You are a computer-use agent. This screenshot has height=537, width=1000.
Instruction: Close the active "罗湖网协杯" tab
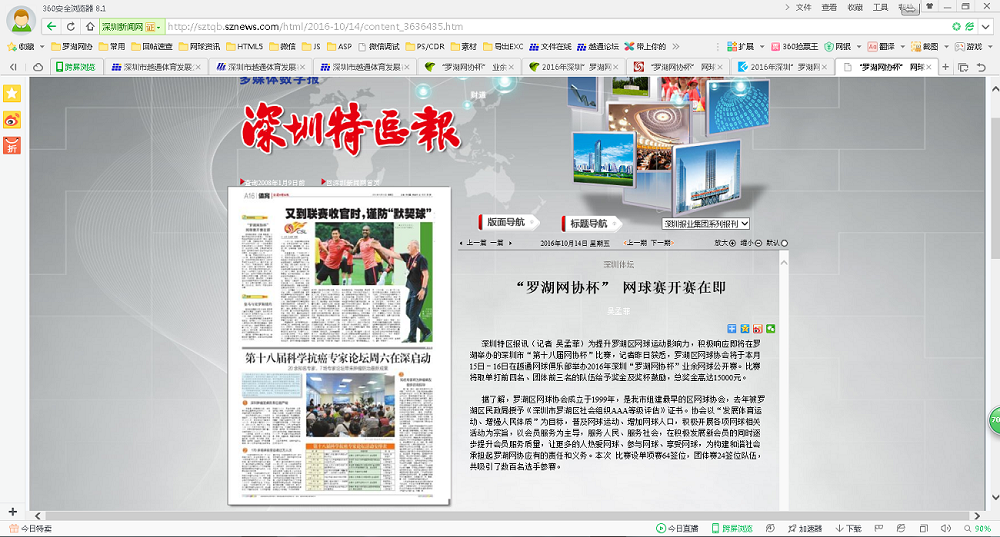point(929,67)
